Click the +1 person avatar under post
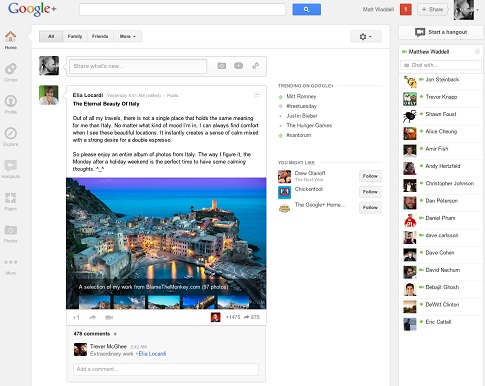Viewport: 485px width, 386px height. (x=215, y=317)
